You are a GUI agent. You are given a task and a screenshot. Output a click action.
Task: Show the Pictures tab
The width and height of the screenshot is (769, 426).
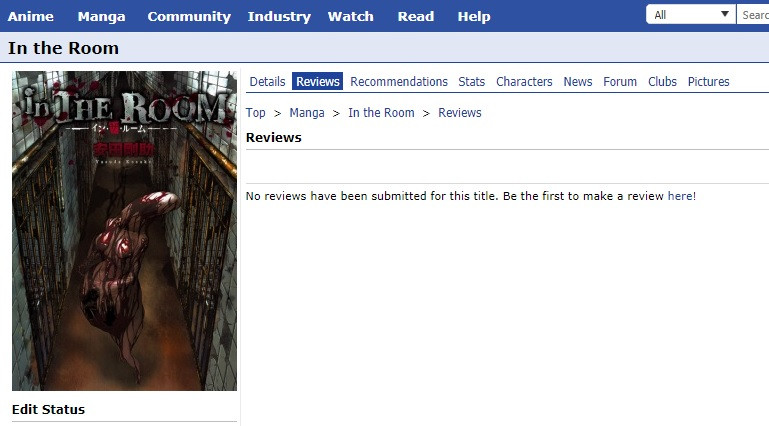click(708, 81)
